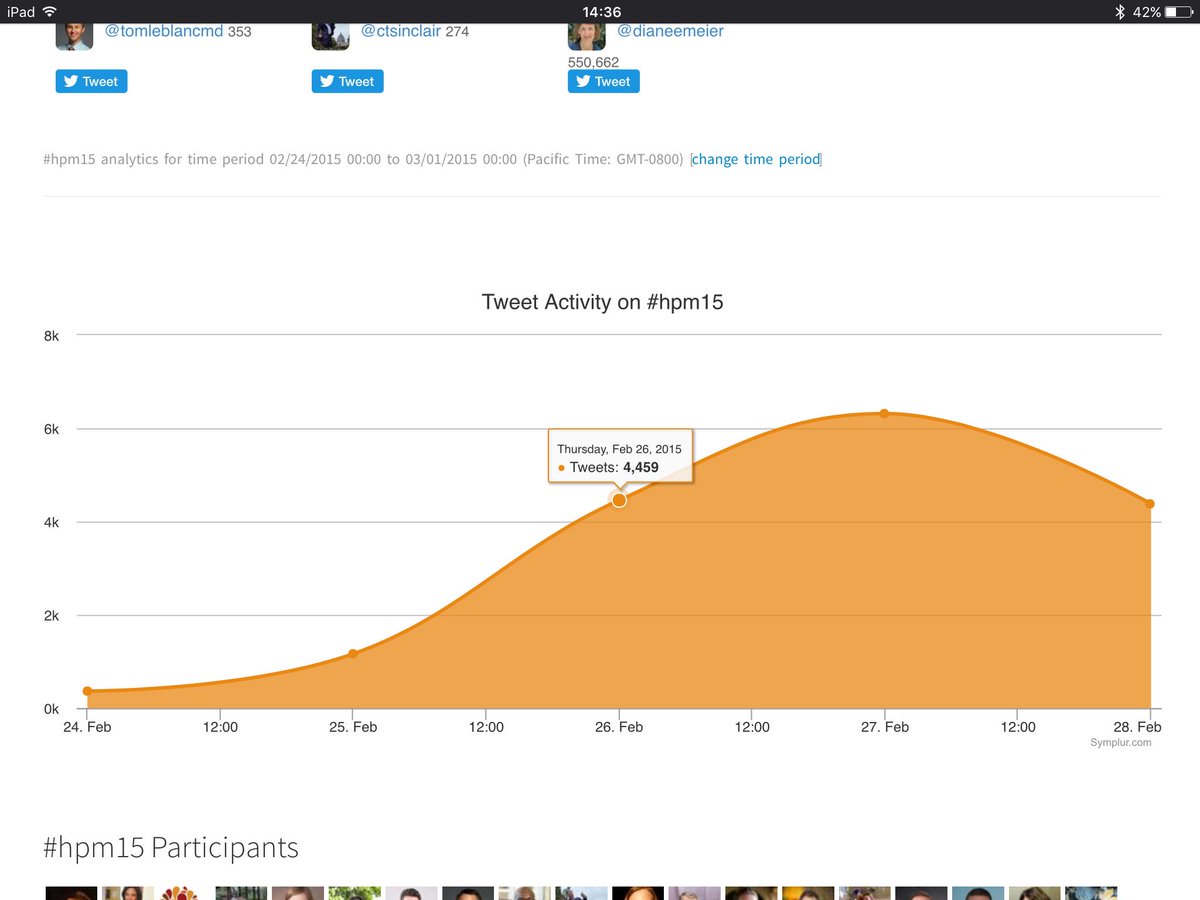Click the highlighted Feb 26 data point
1200x900 pixels.
tap(619, 500)
